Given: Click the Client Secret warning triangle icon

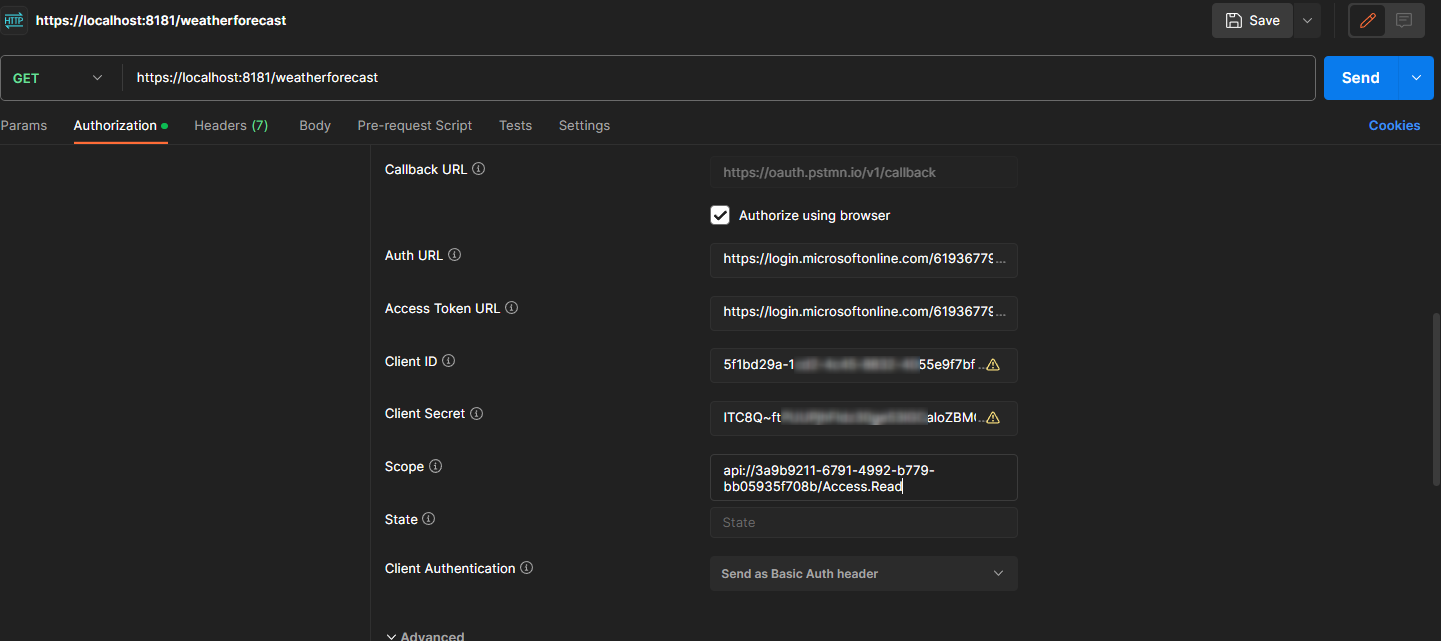Looking at the screenshot, I should (x=992, y=418).
